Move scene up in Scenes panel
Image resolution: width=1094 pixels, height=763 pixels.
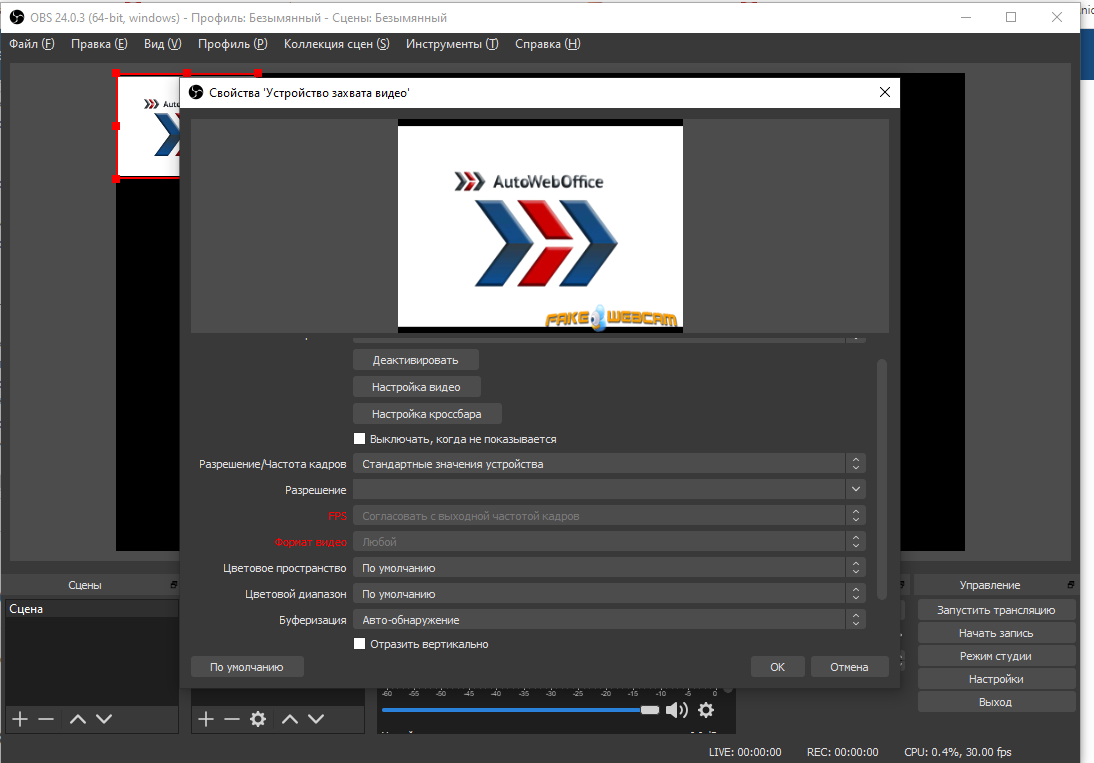click(x=78, y=719)
